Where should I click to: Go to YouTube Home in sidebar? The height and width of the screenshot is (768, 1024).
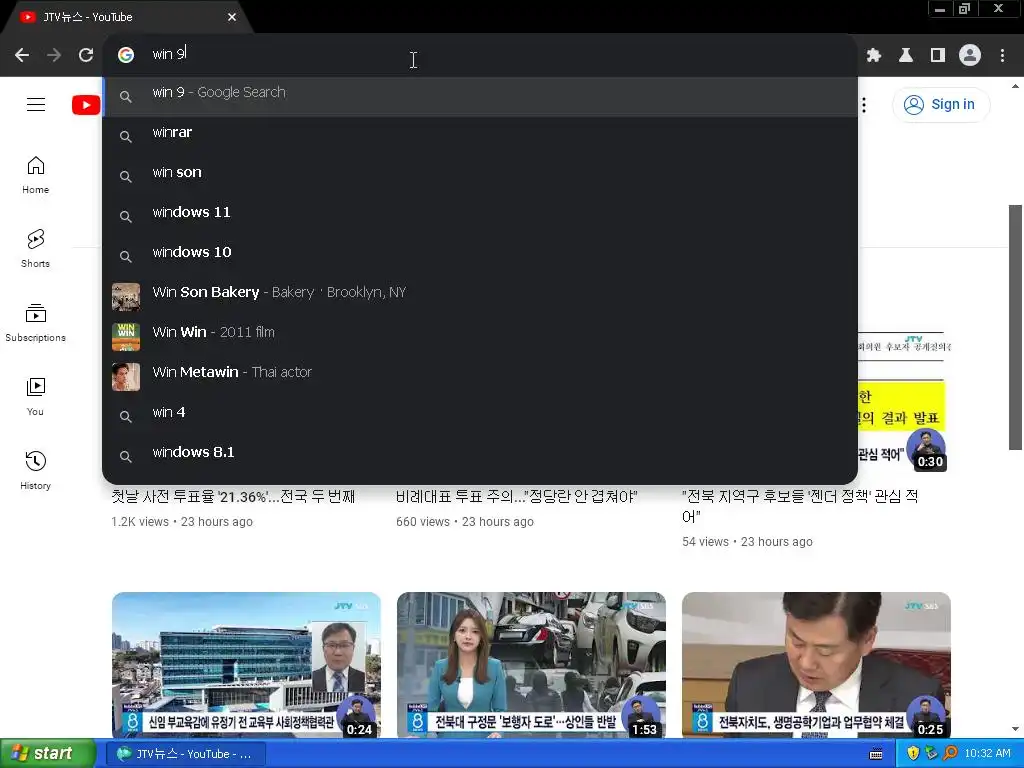(x=35, y=175)
